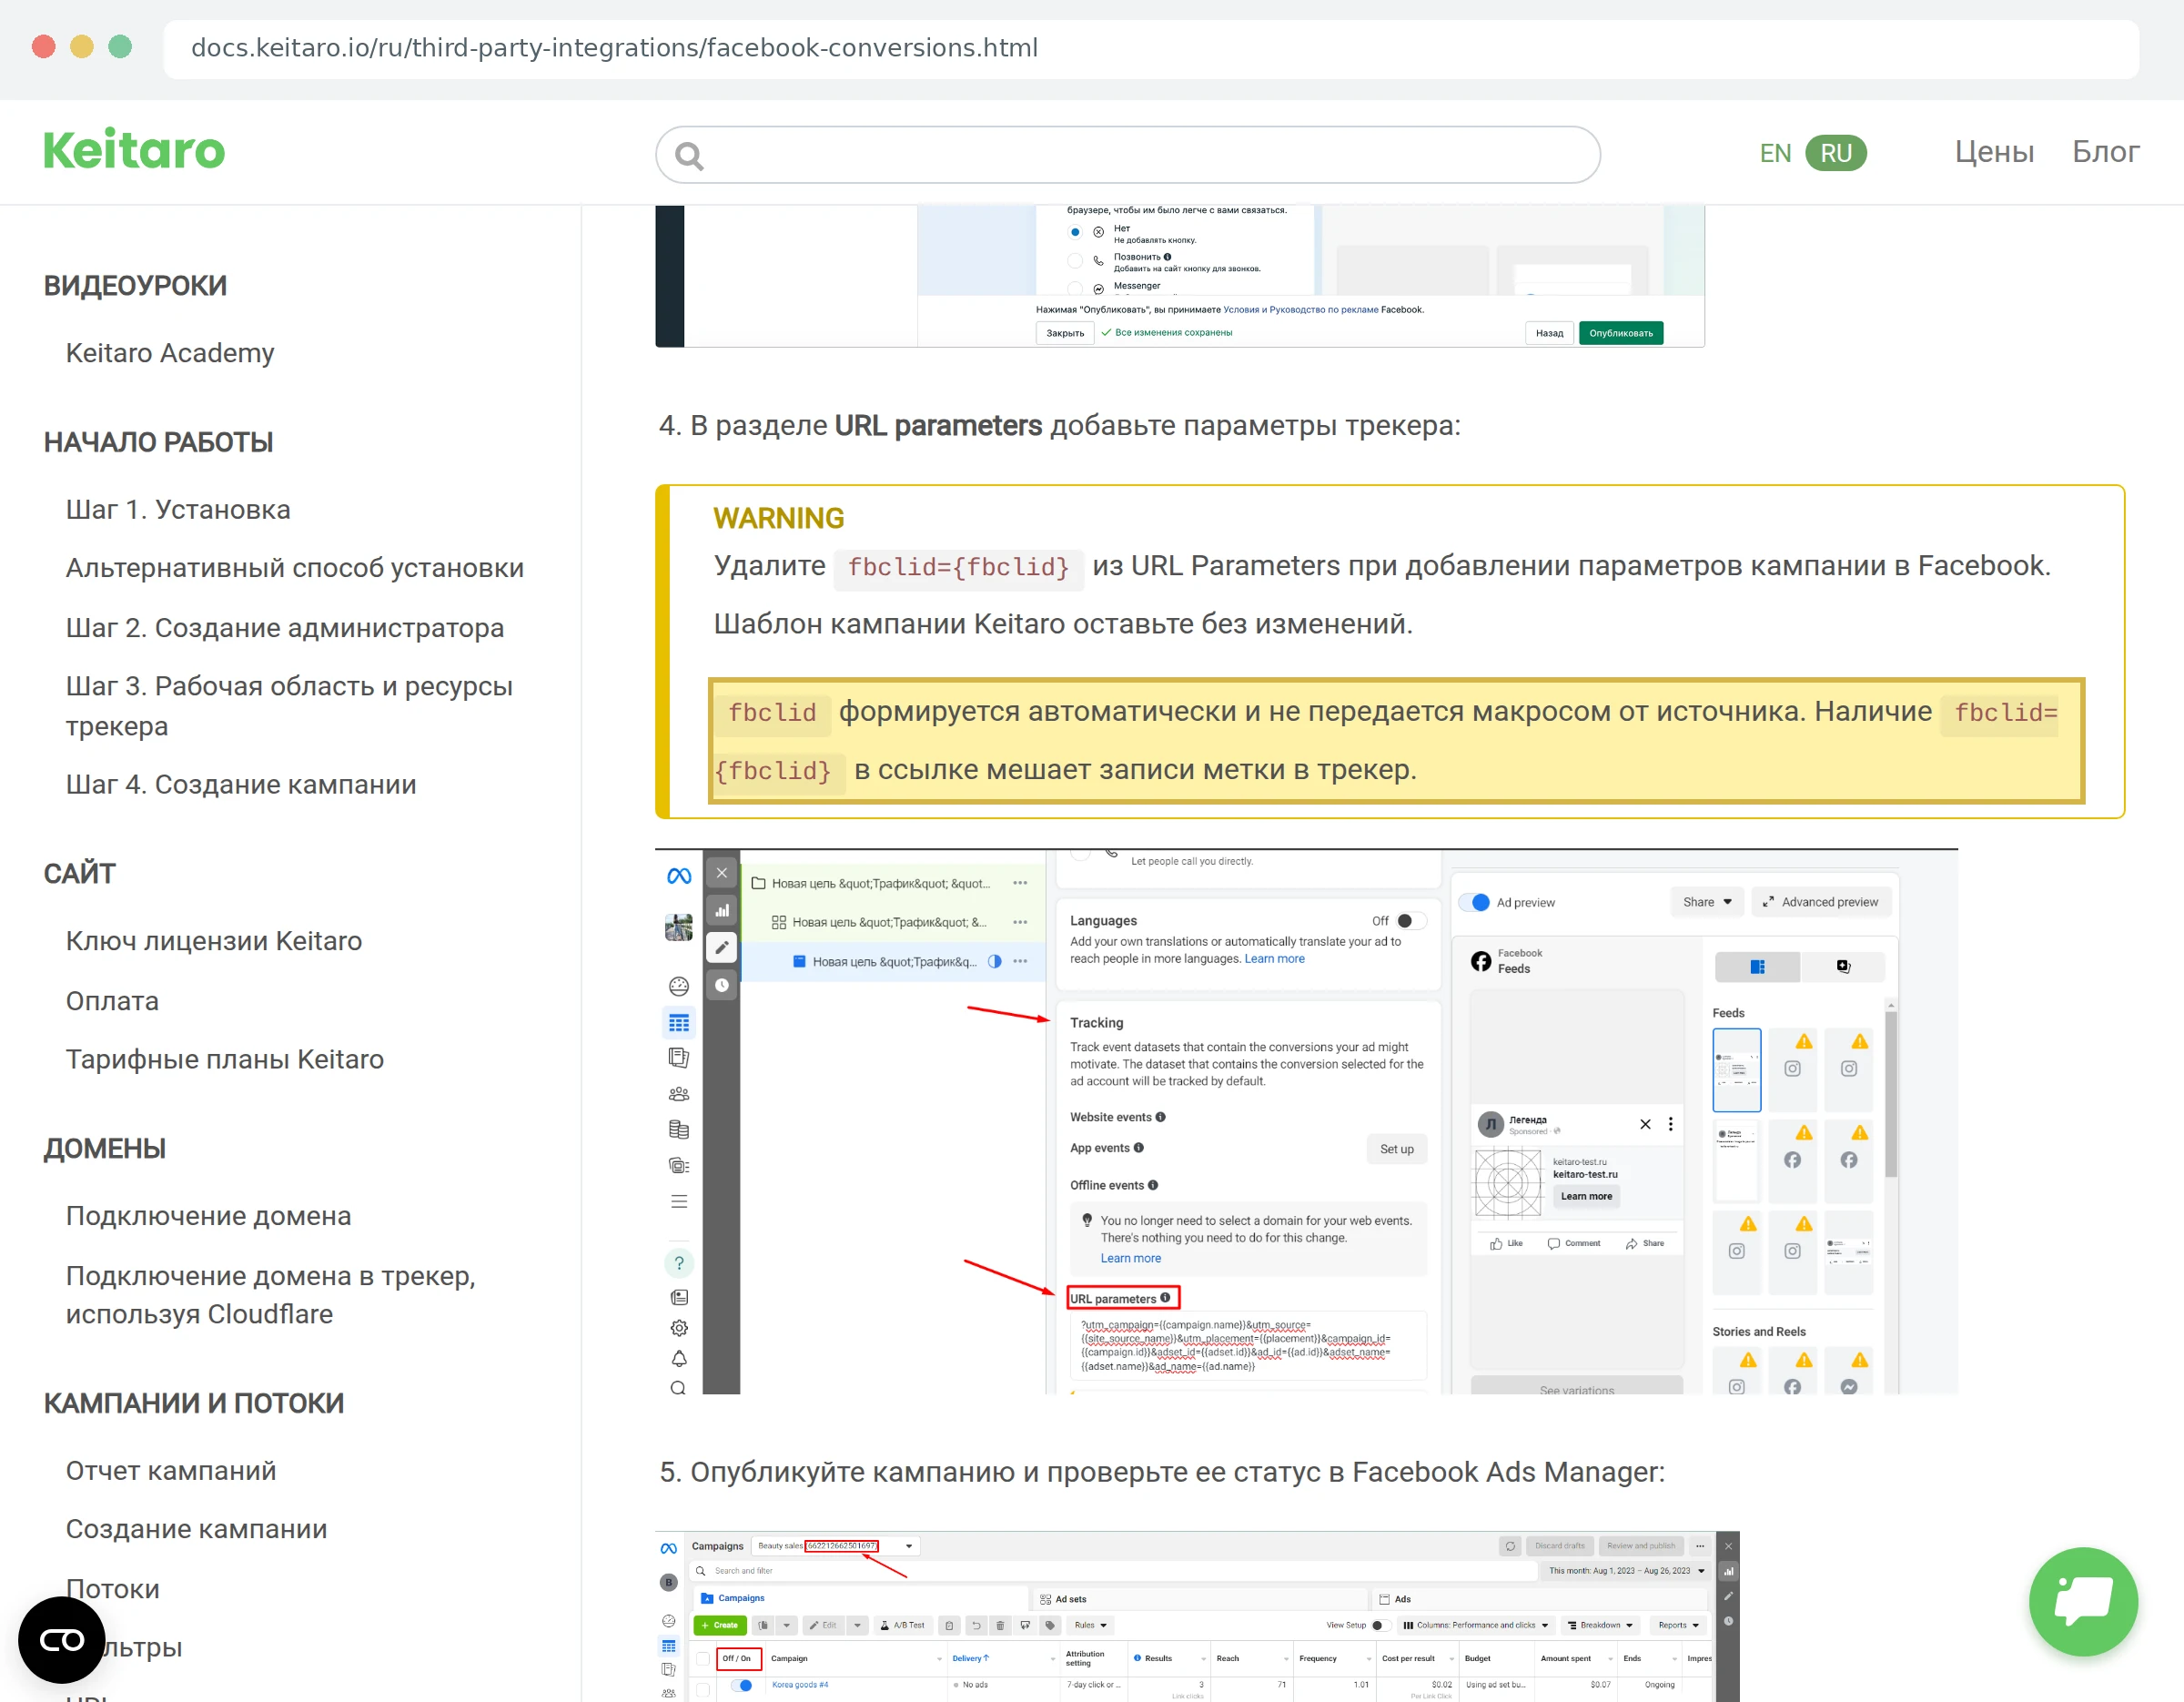Focus the documentation search field

pos(1127,155)
